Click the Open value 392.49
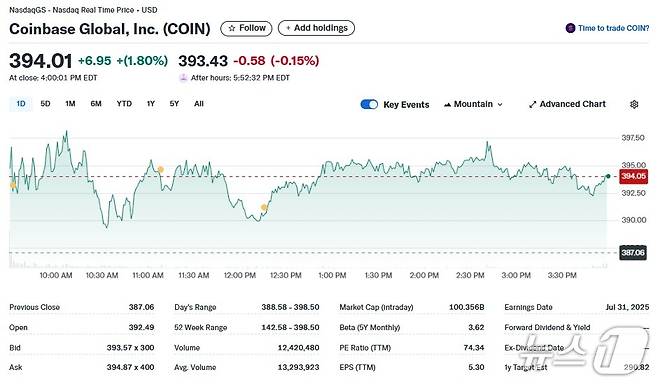Screen dimensions: 658x384 141,327
